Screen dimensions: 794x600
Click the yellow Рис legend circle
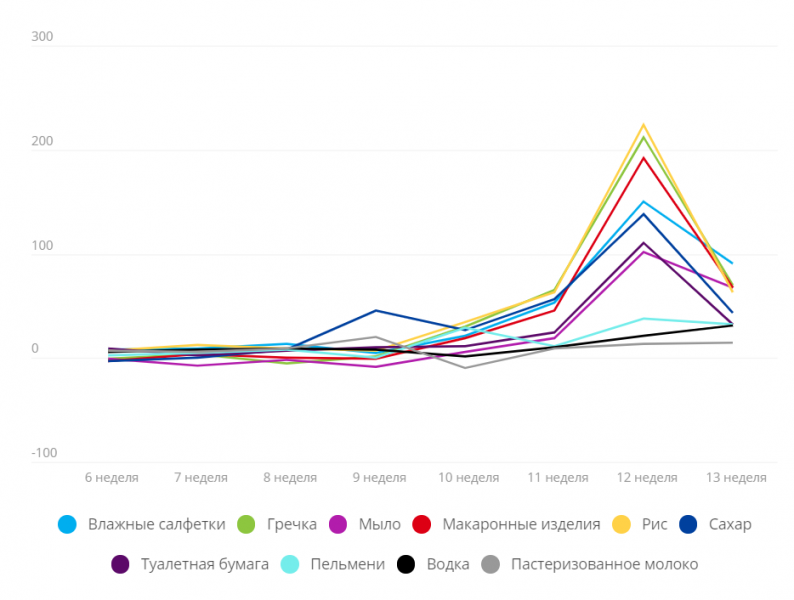[621, 524]
